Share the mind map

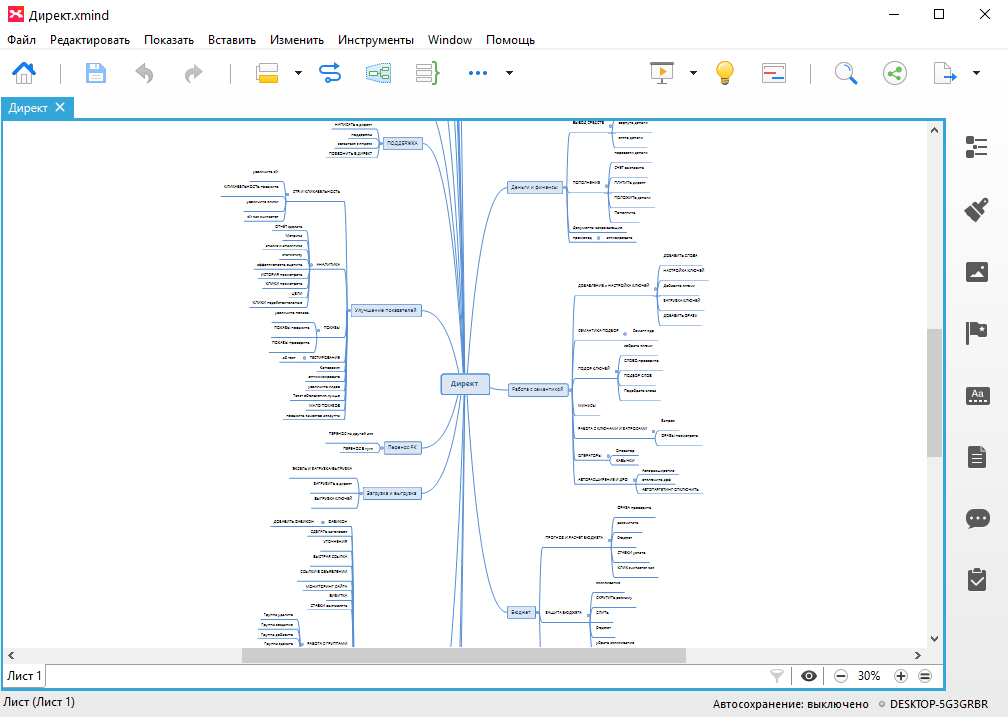click(895, 73)
